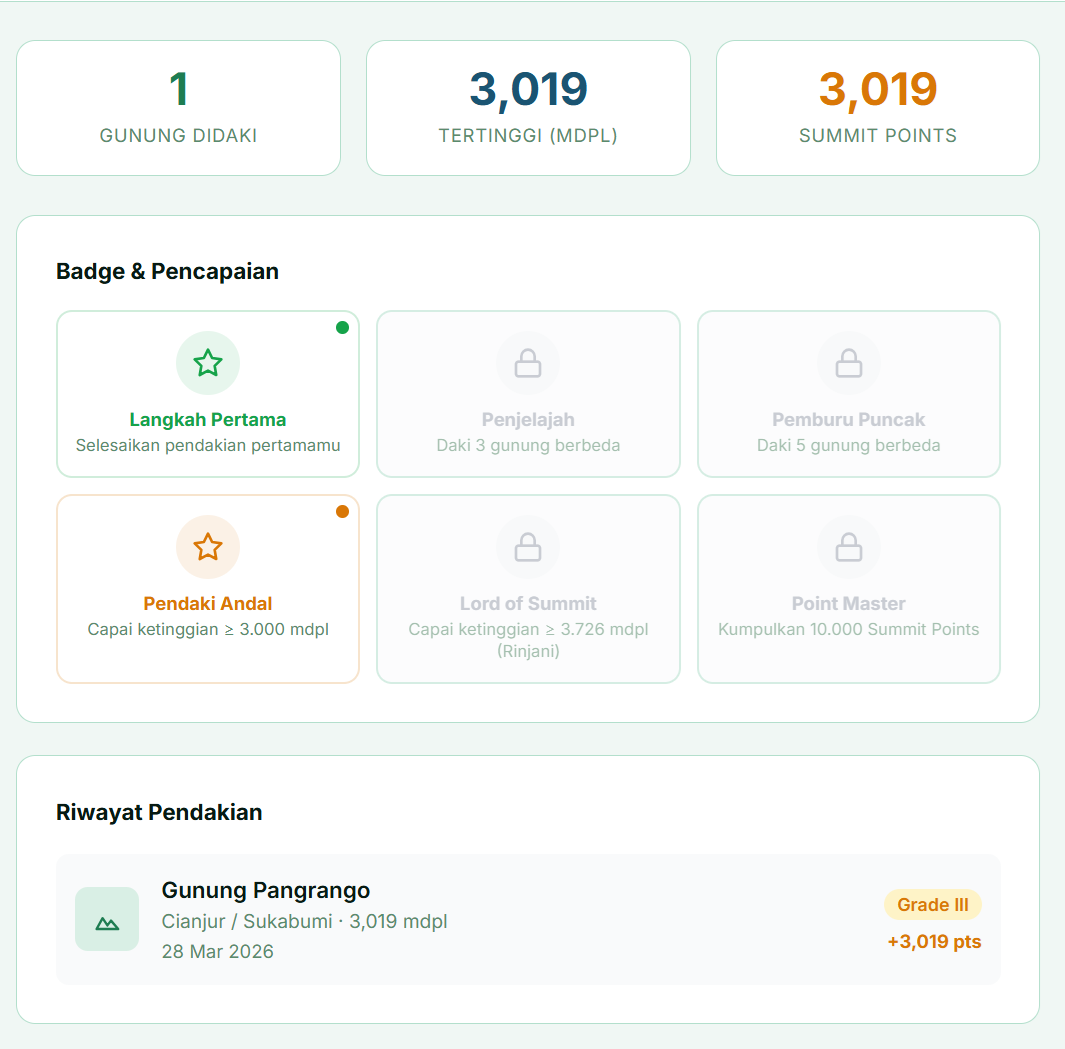The image size is (1065, 1049).
Task: Click the lock icon on Lord of Summit badge
Action: (528, 547)
